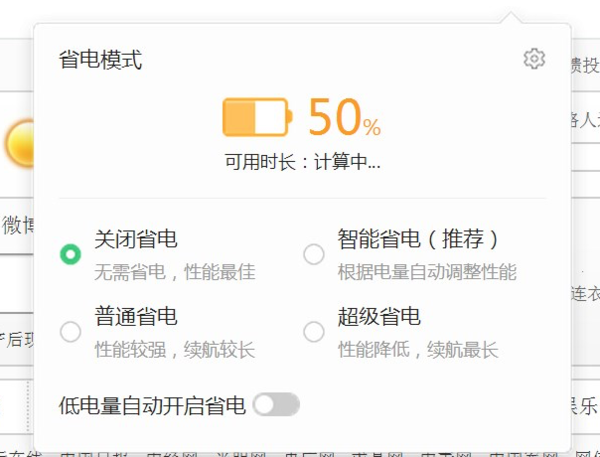The width and height of the screenshot is (600, 457).
Task: Click the orange battery icon
Action: (x=257, y=117)
